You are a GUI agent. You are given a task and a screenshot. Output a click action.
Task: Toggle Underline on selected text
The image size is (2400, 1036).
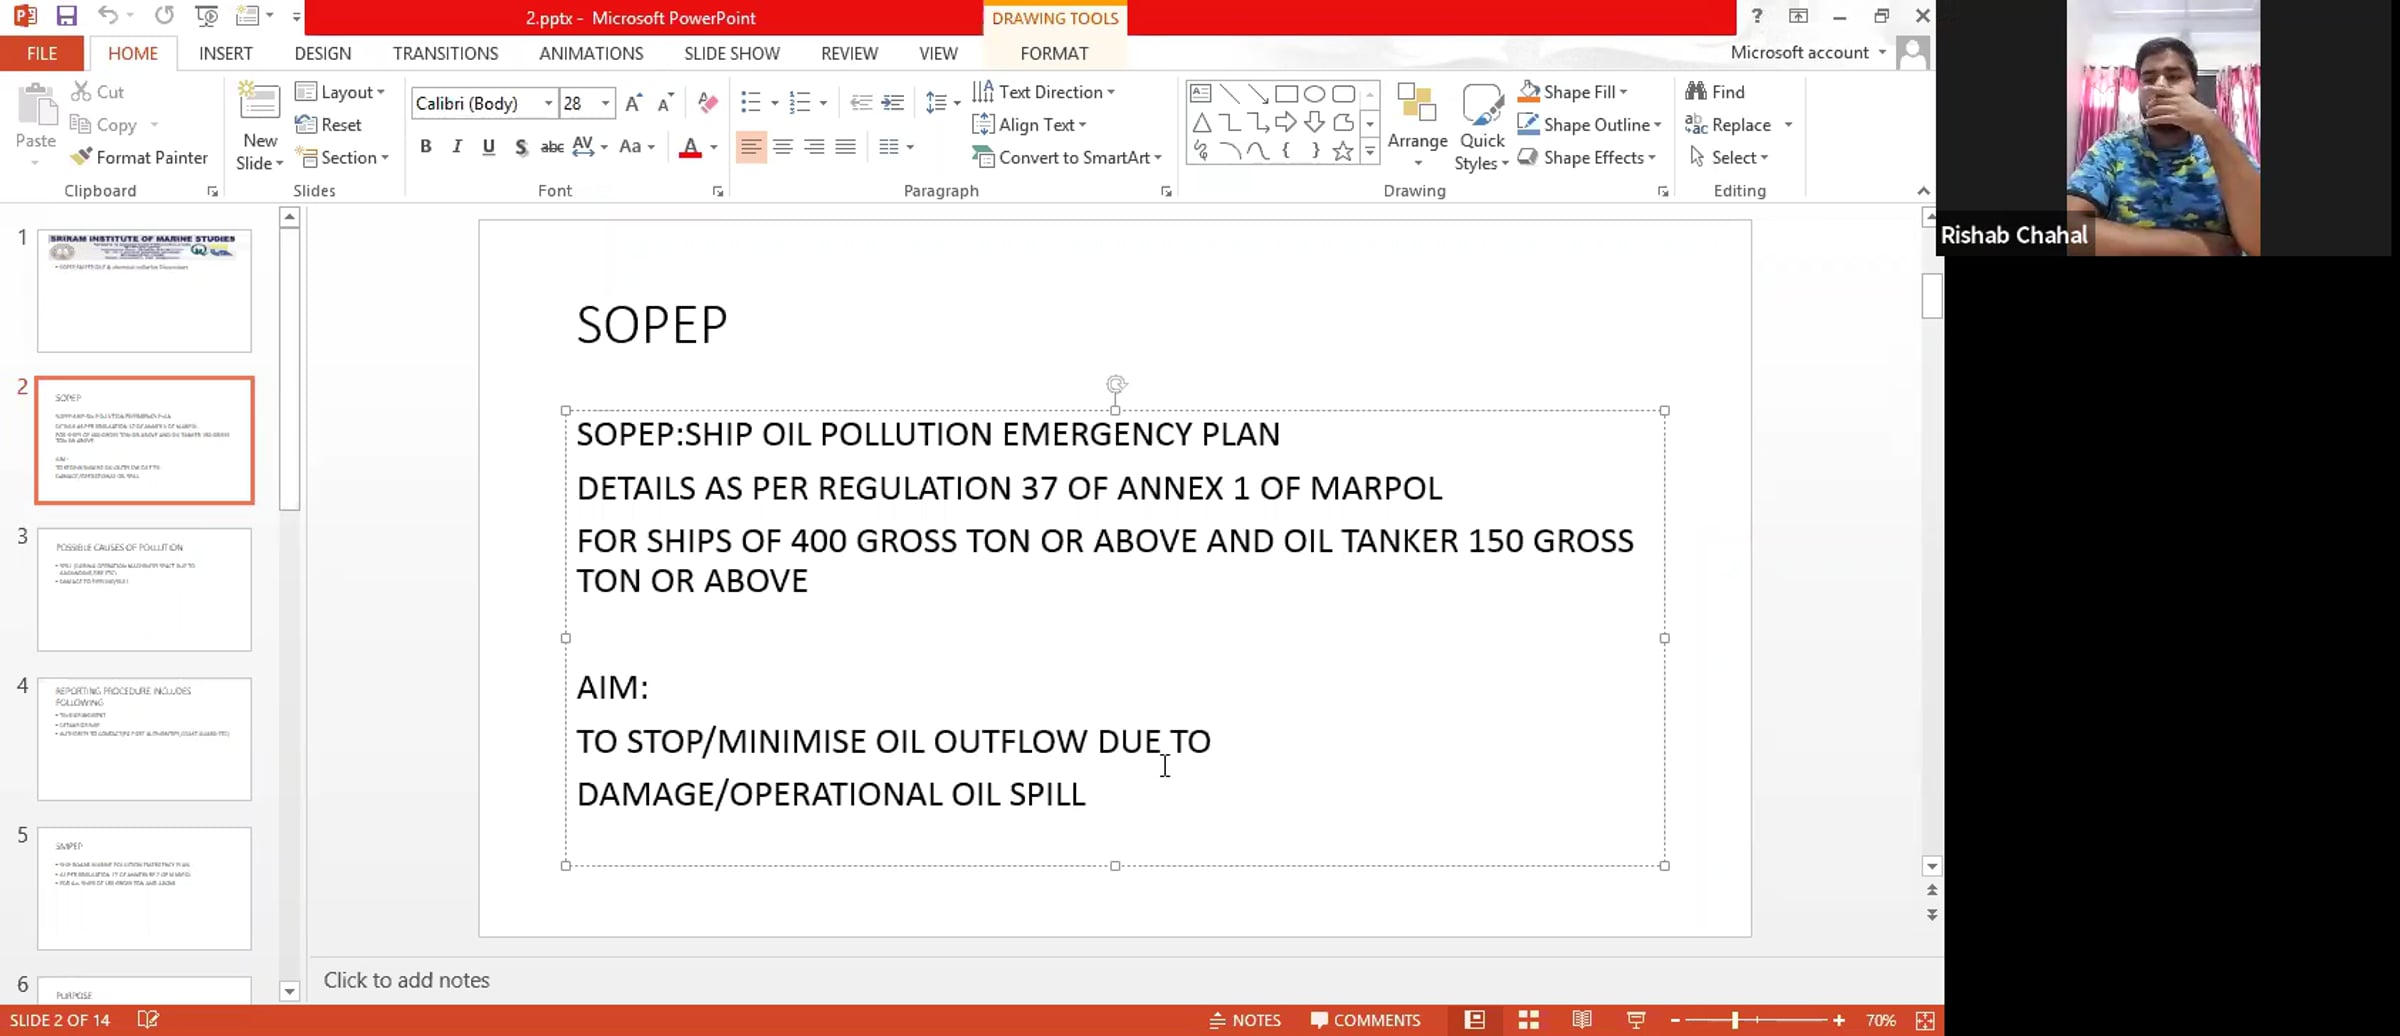(x=488, y=147)
